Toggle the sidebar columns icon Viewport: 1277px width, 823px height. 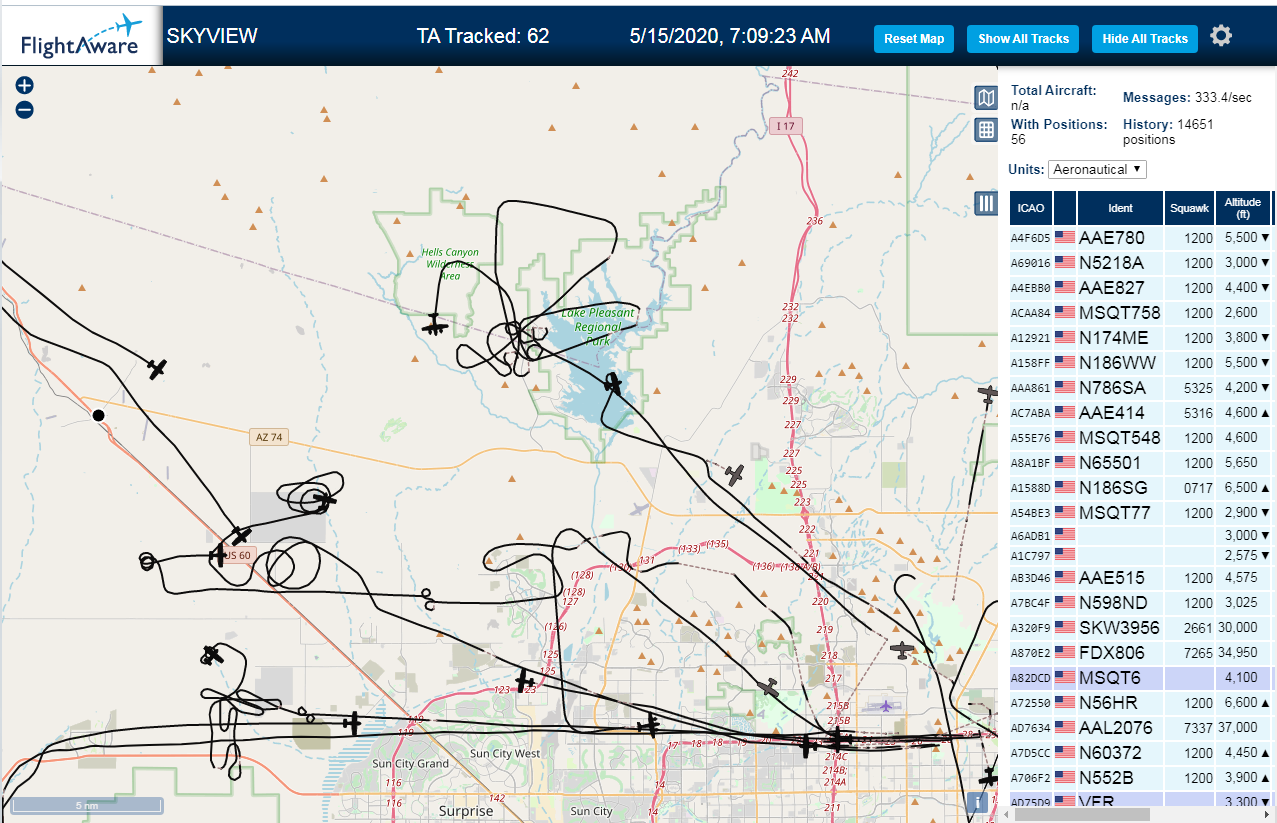tap(986, 204)
